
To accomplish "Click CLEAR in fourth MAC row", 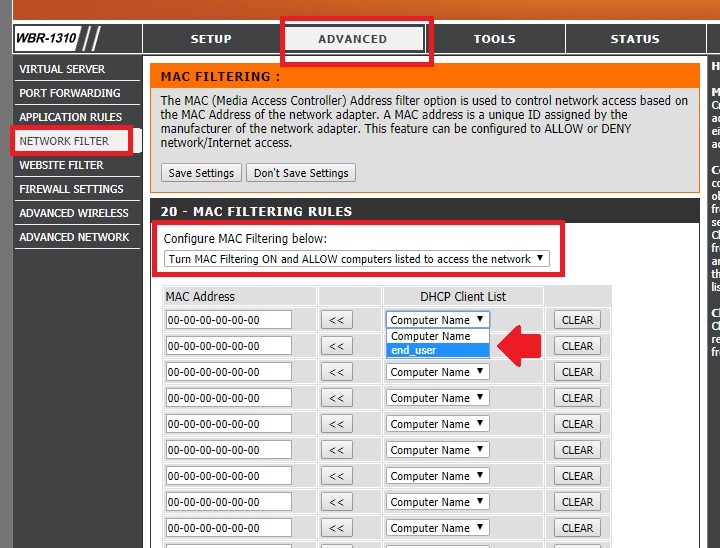I will click(577, 398).
